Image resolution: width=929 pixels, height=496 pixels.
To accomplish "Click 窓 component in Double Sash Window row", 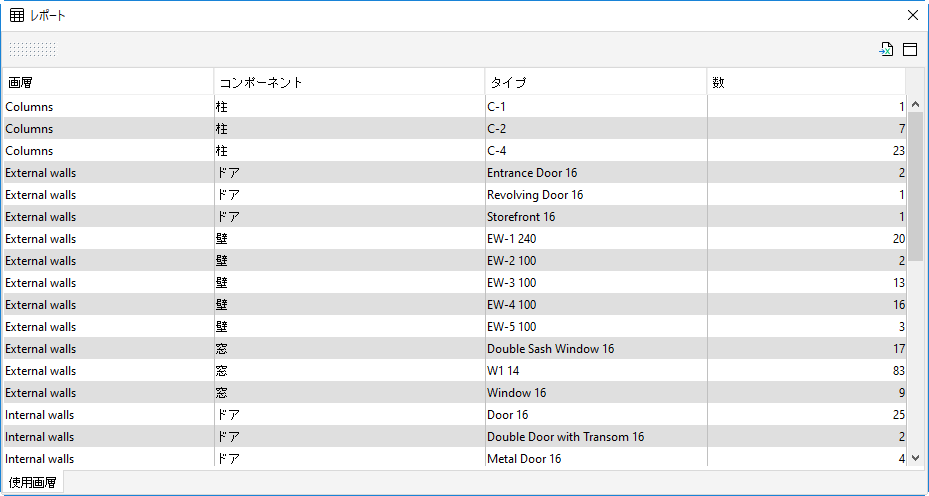I will pos(350,348).
